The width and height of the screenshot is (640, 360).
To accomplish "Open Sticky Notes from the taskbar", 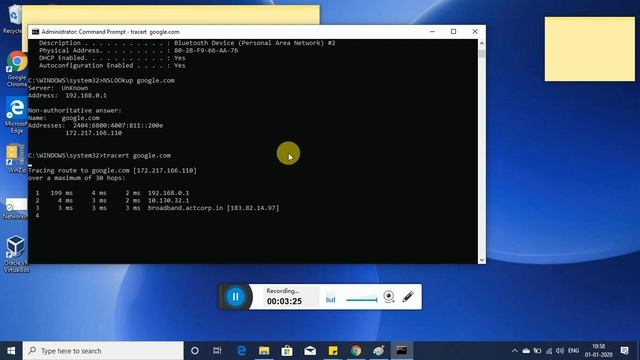I will [333, 351].
